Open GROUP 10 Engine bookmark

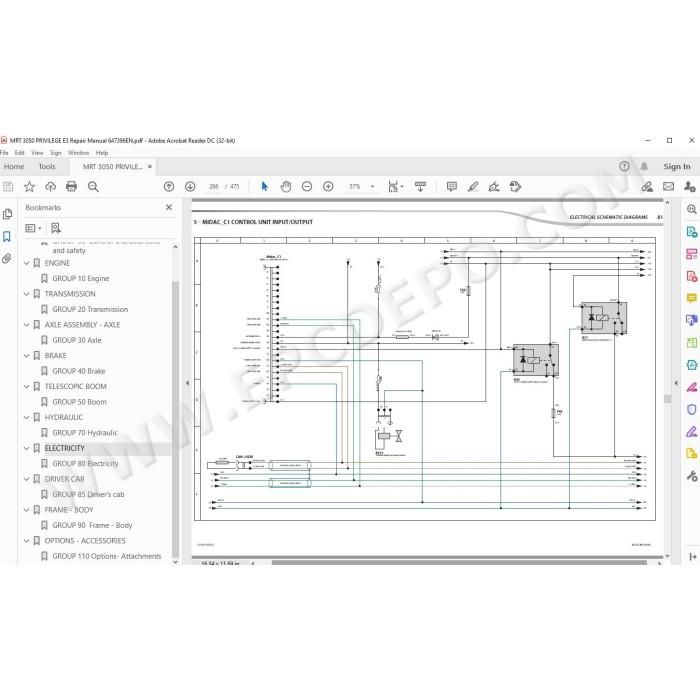(81, 278)
